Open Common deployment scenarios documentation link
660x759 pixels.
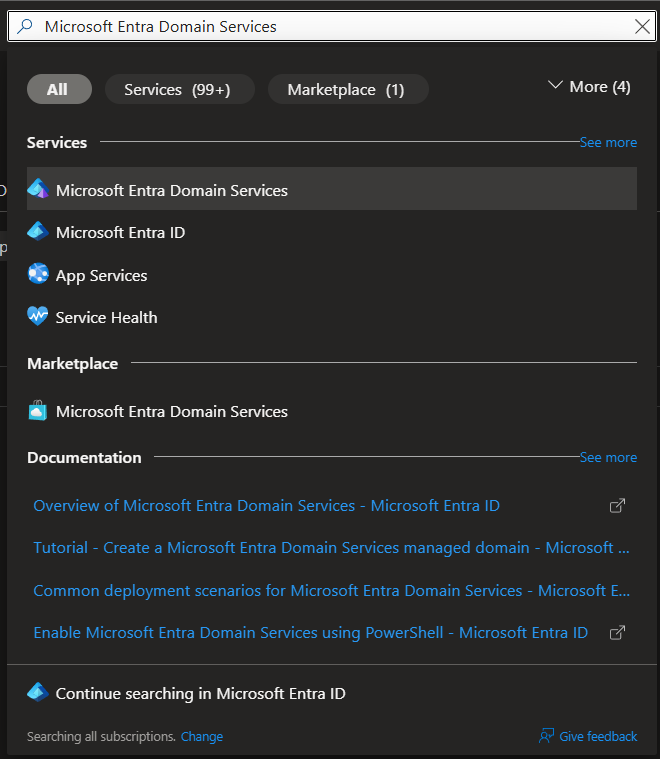tap(330, 591)
